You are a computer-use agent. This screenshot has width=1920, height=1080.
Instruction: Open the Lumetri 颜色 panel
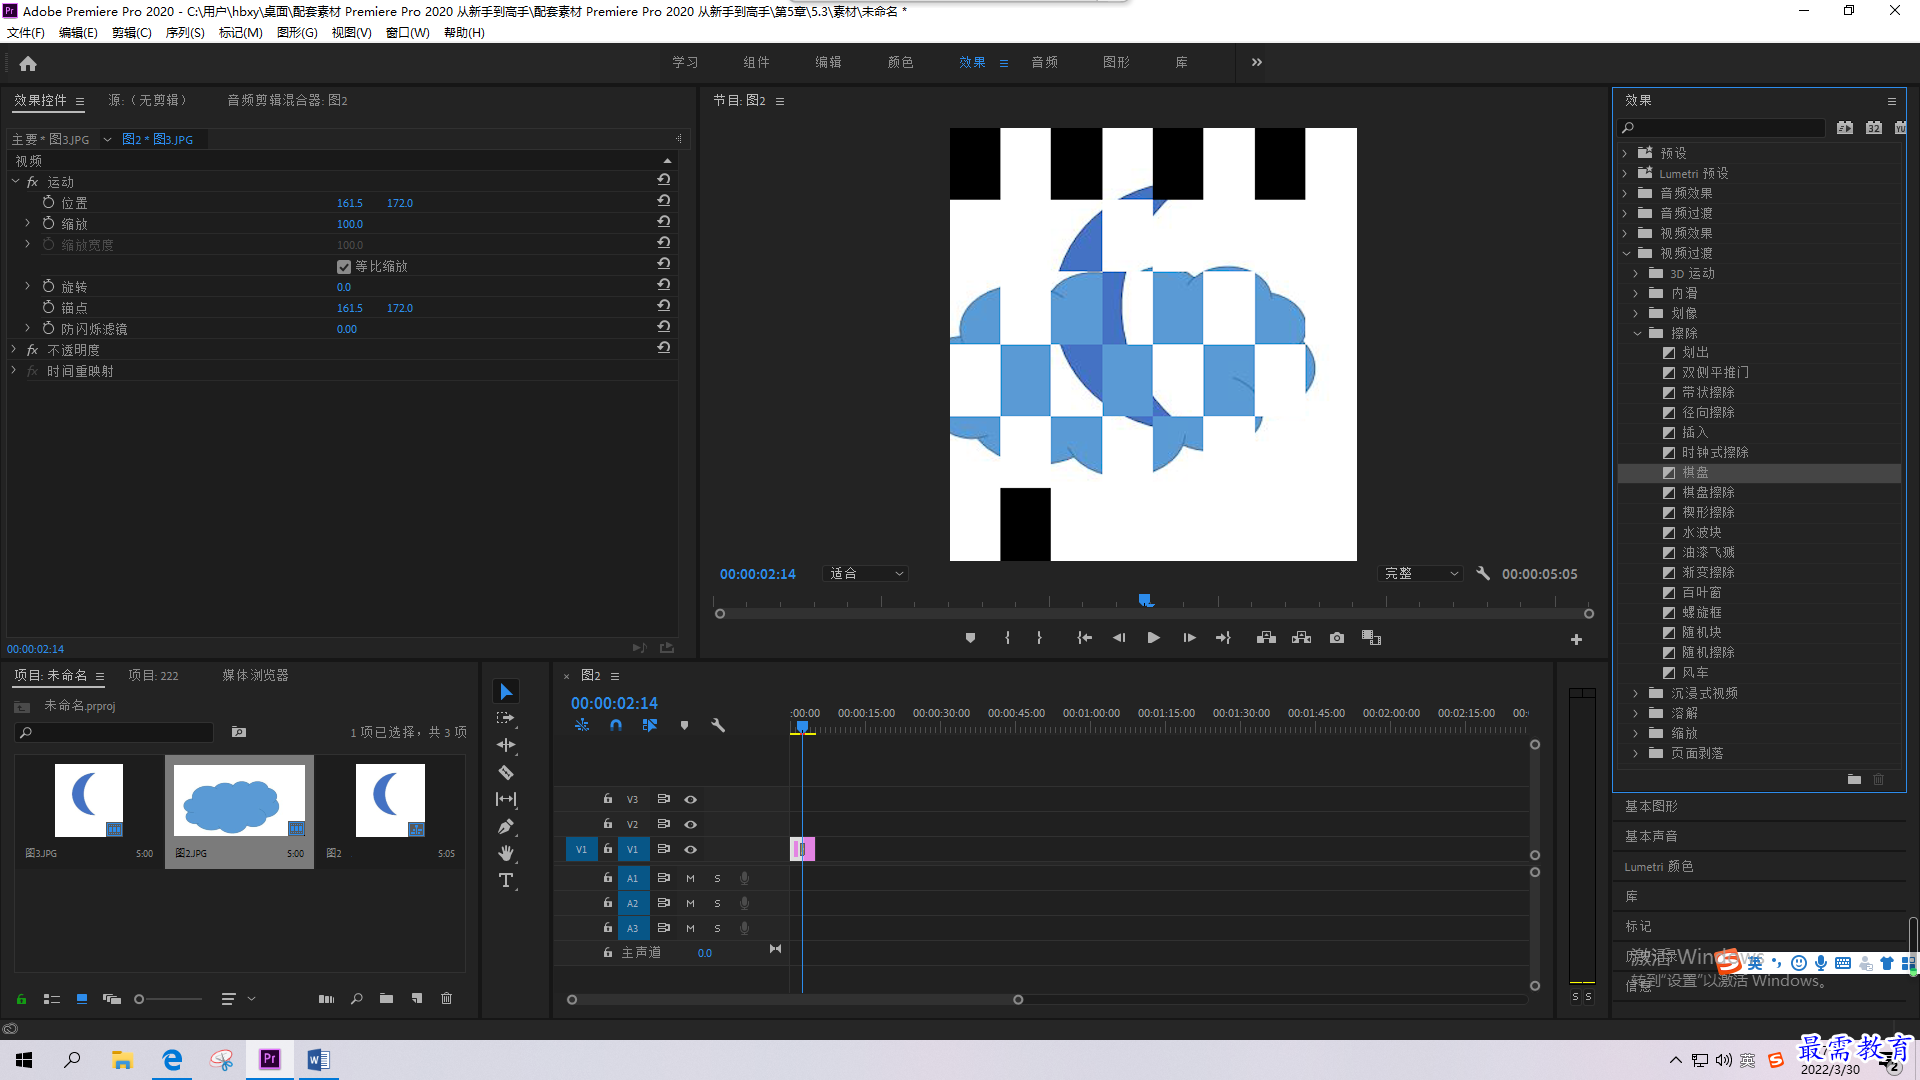1658,866
